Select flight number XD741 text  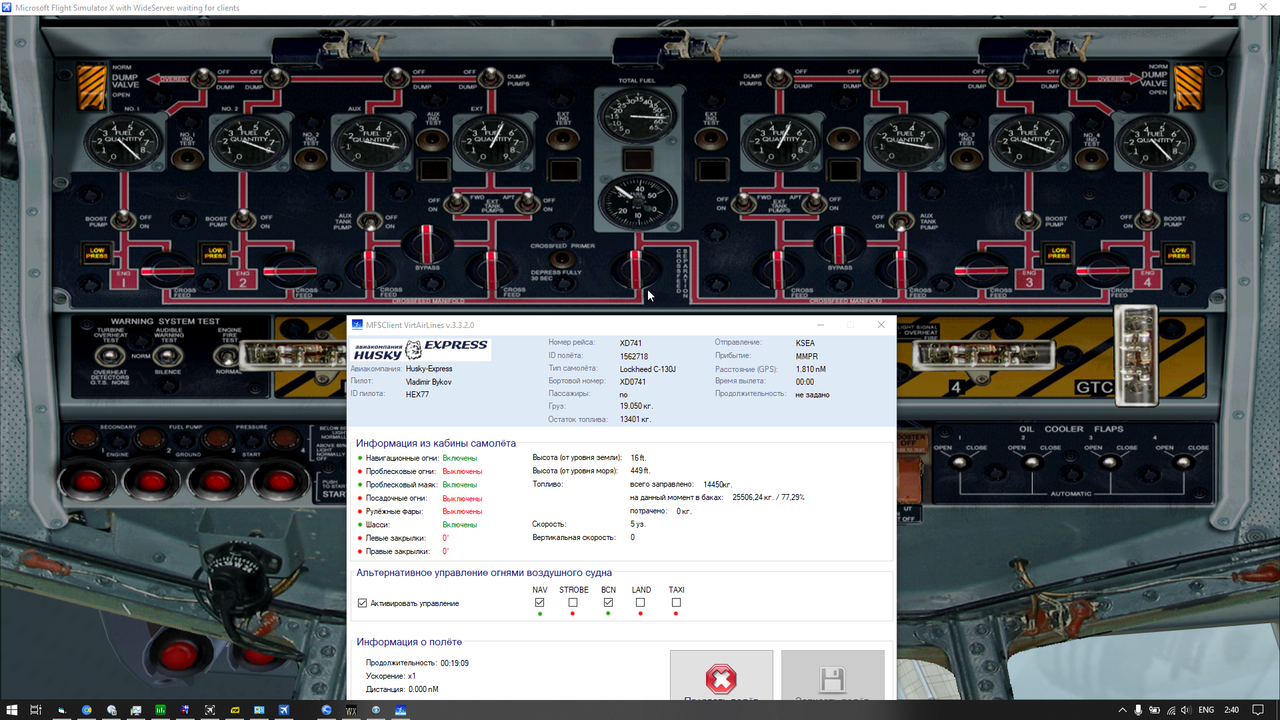(x=633, y=343)
